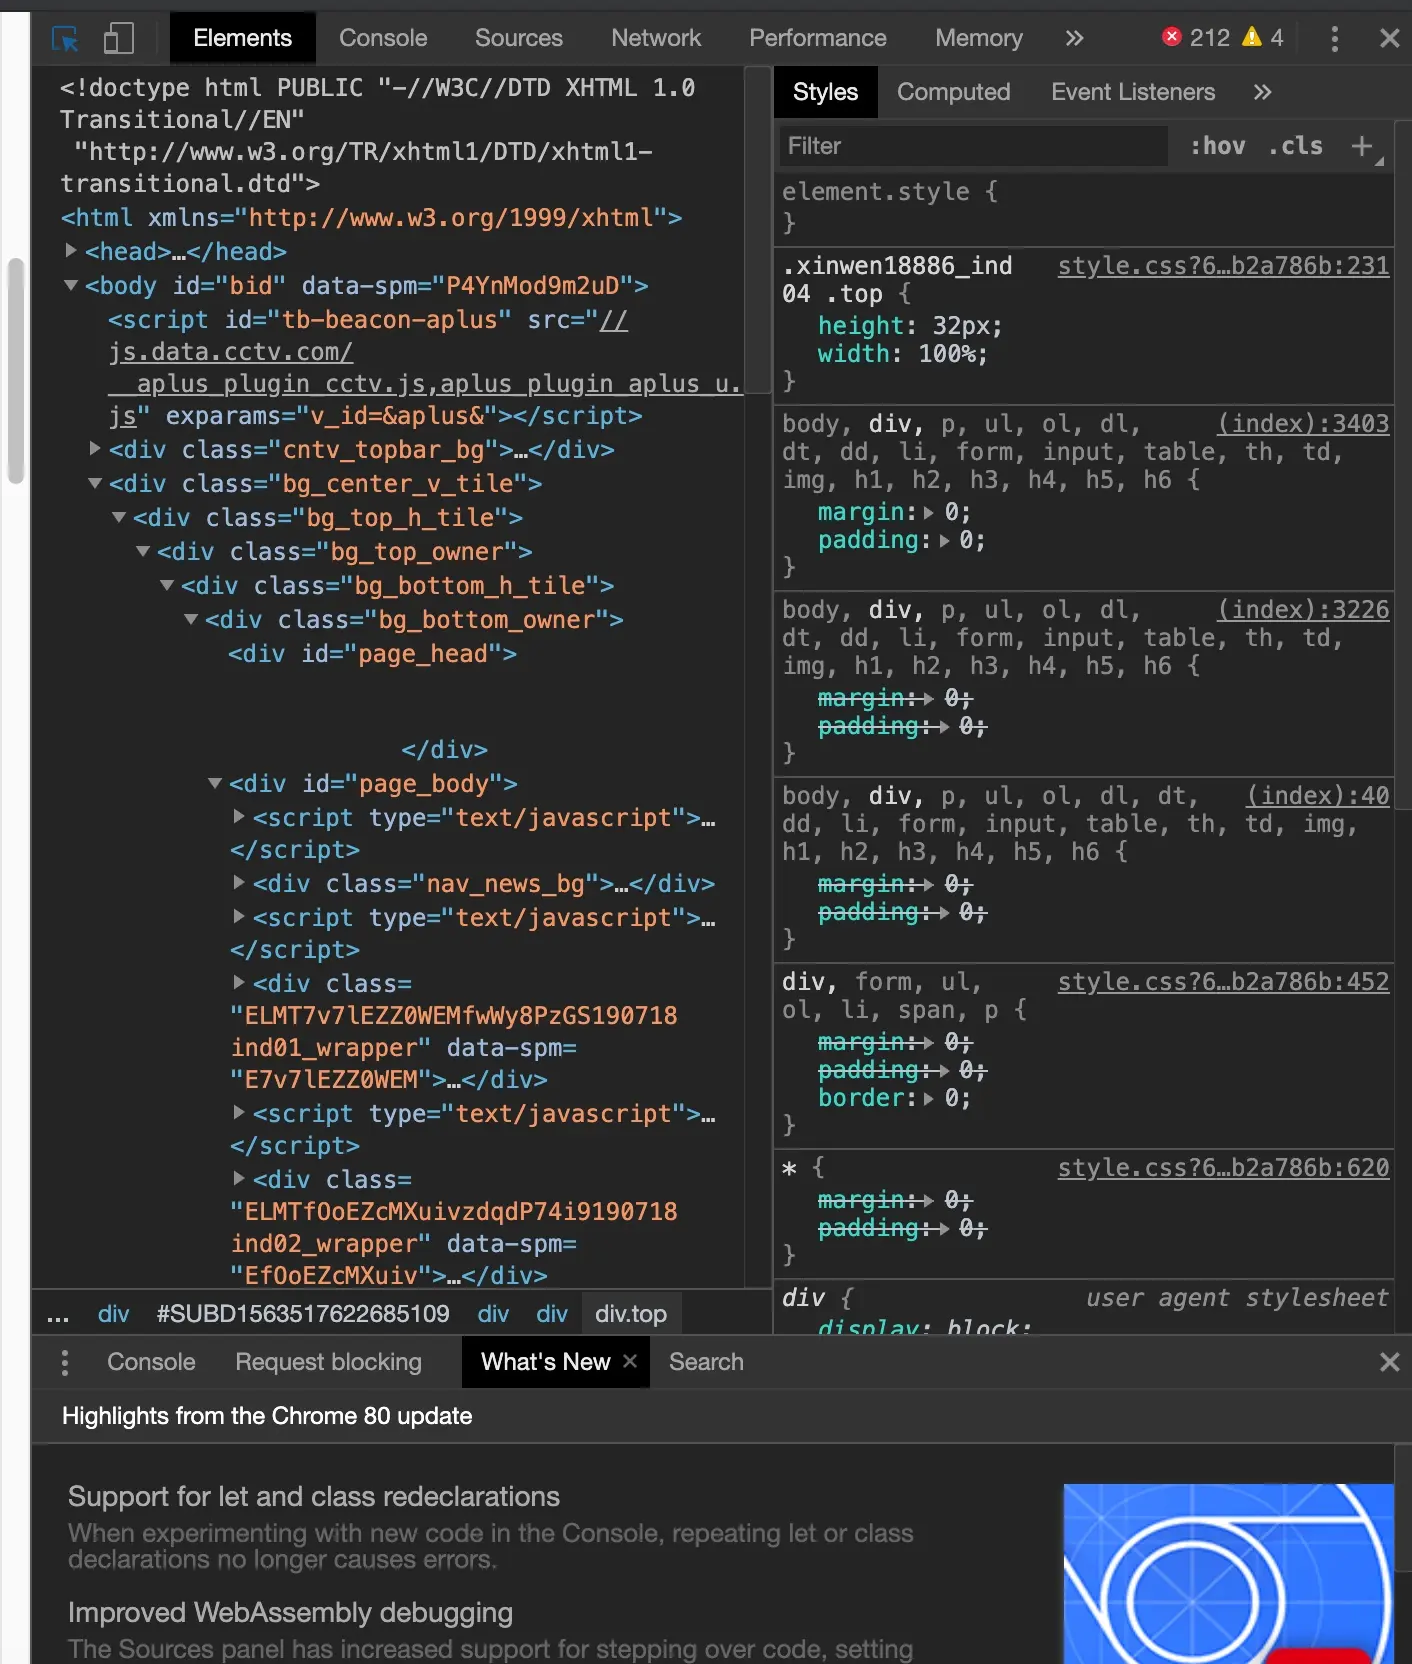Click the 4 warnings indicator
1412x1664 pixels.
pyautogui.click(x=1263, y=38)
